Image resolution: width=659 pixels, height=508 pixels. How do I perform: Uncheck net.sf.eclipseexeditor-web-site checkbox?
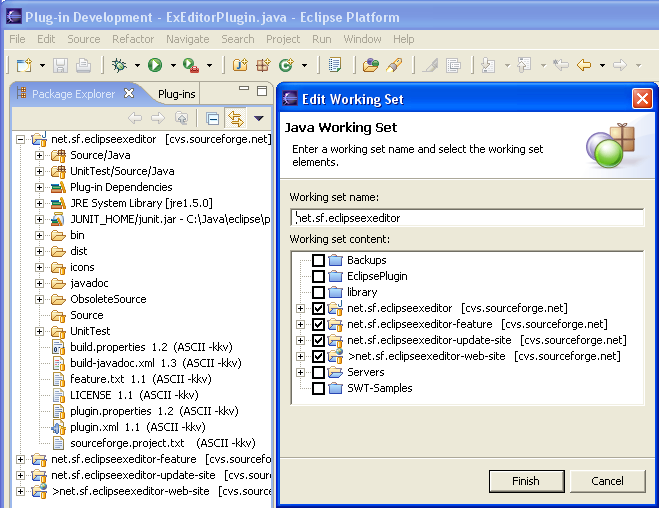(318, 356)
